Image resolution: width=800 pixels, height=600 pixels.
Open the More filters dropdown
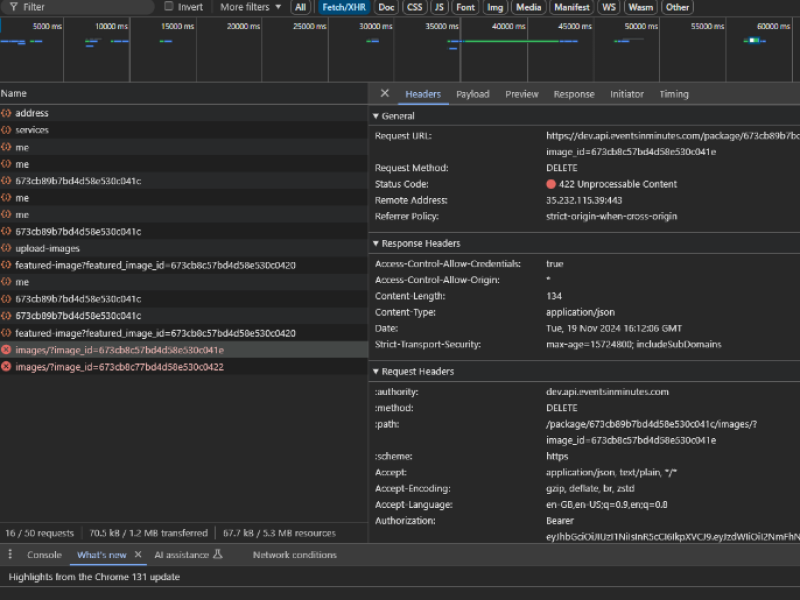click(250, 7)
